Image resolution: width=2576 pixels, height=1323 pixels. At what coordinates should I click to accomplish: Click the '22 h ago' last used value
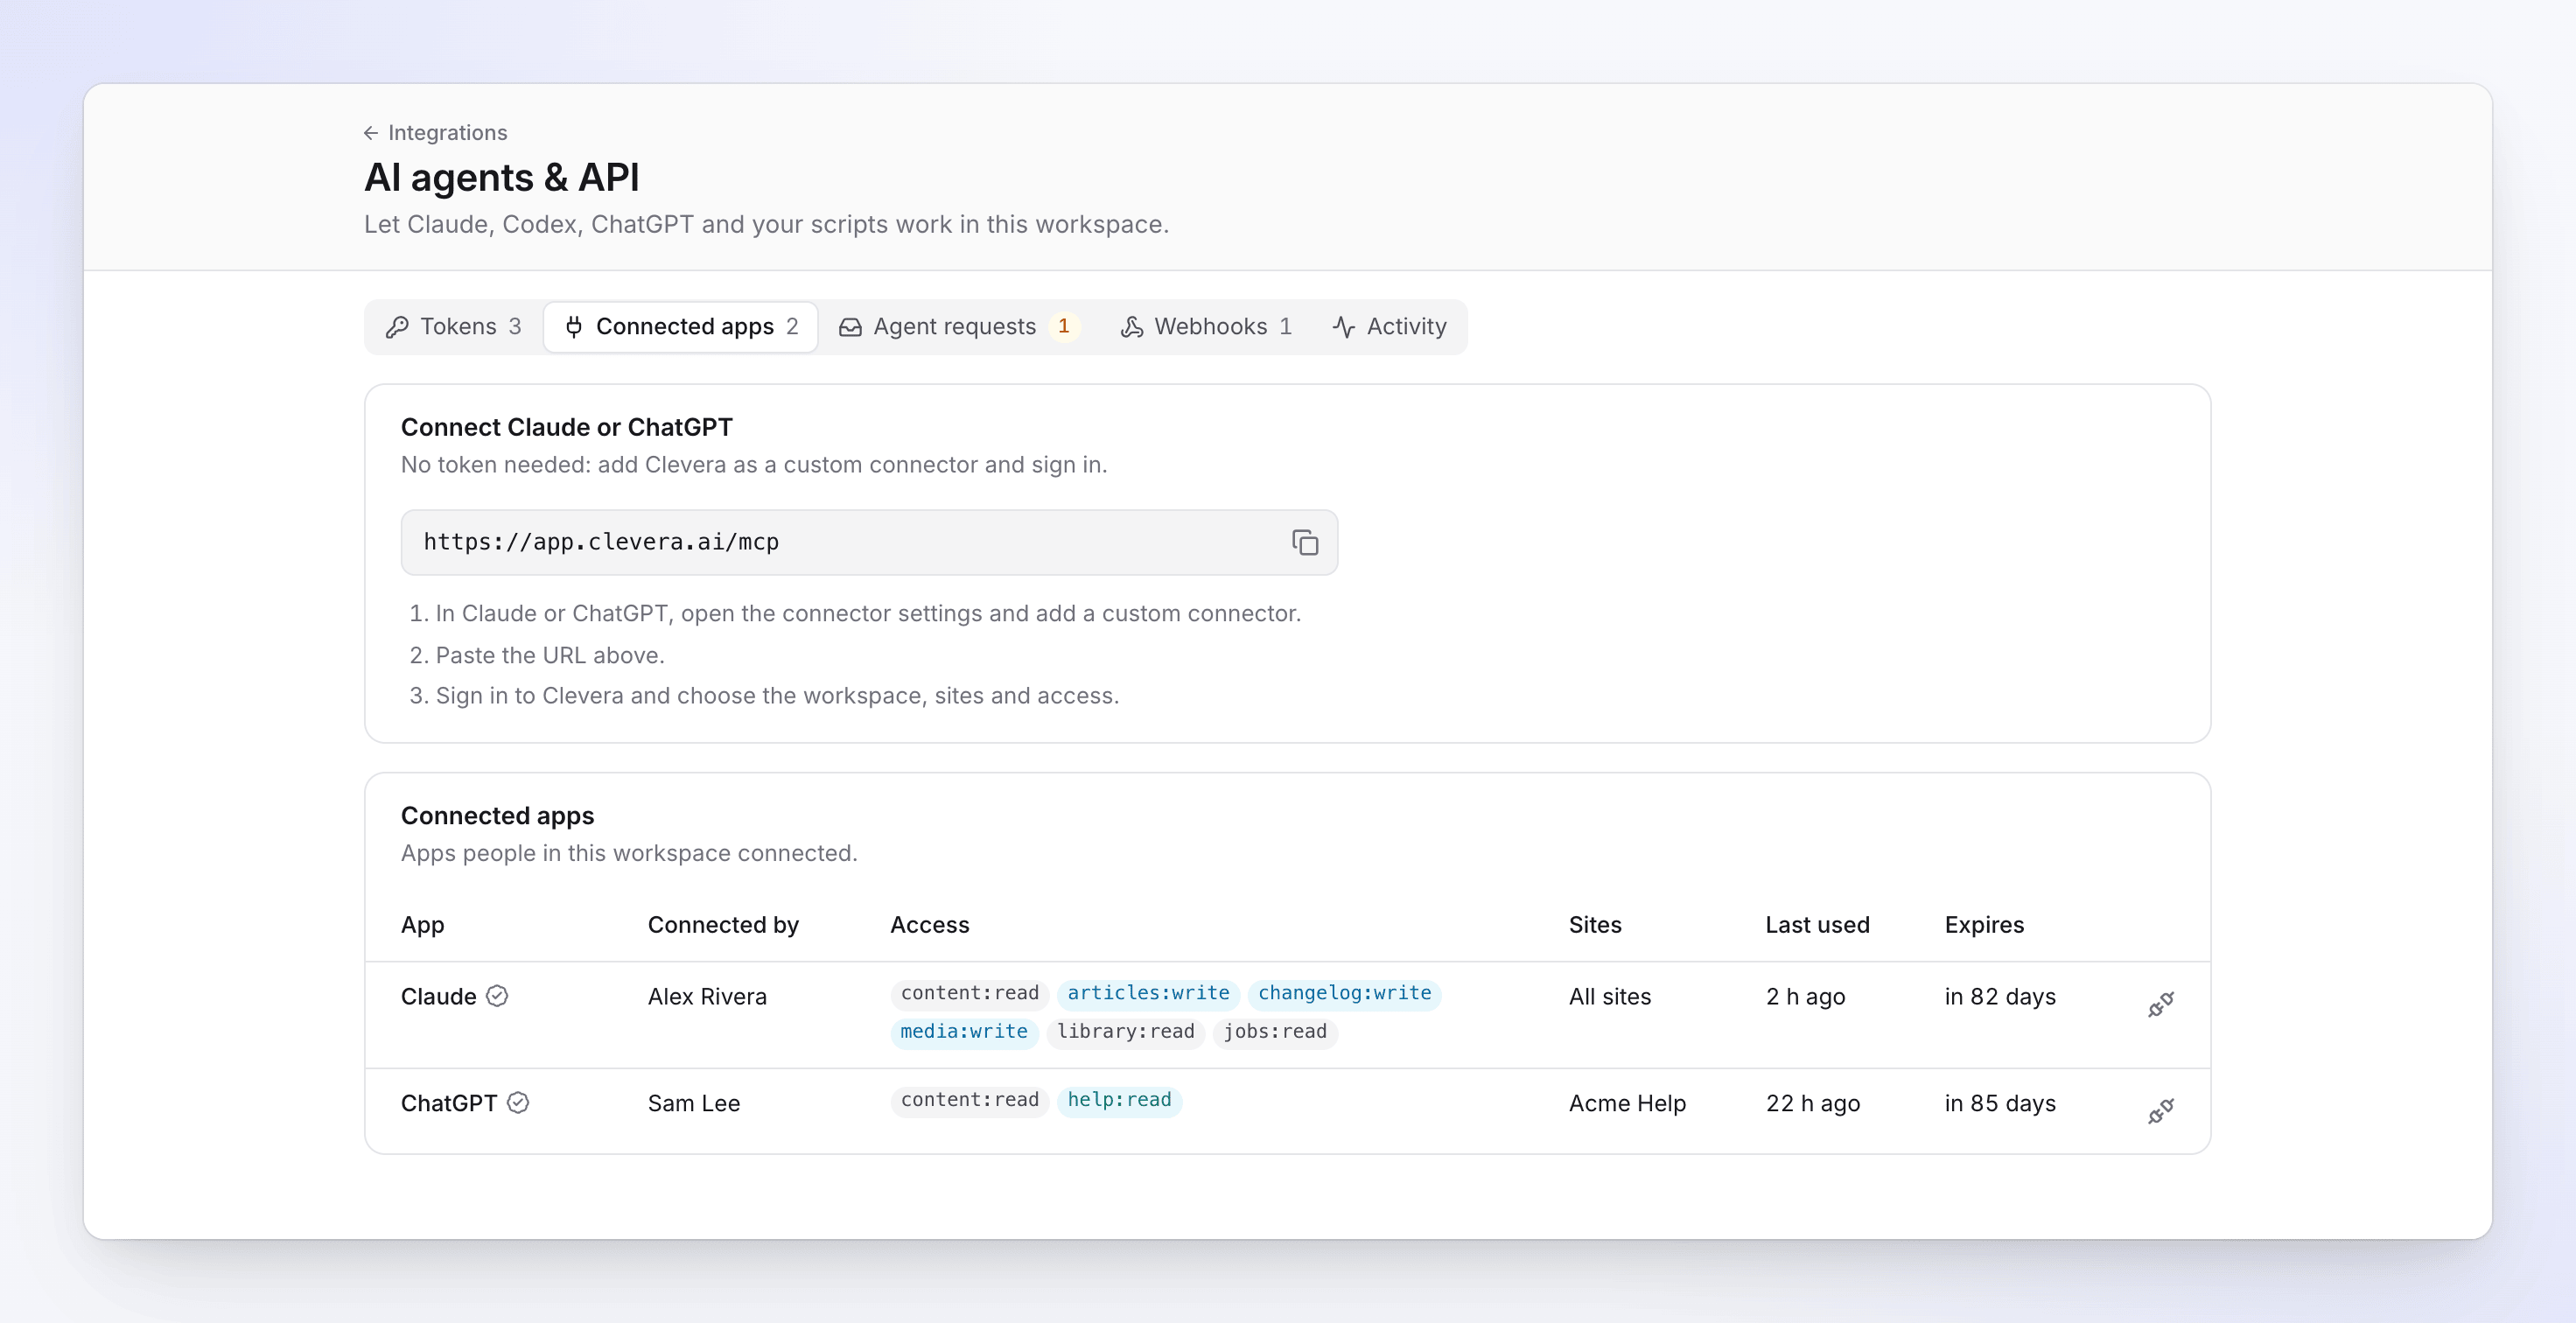pos(1813,1103)
